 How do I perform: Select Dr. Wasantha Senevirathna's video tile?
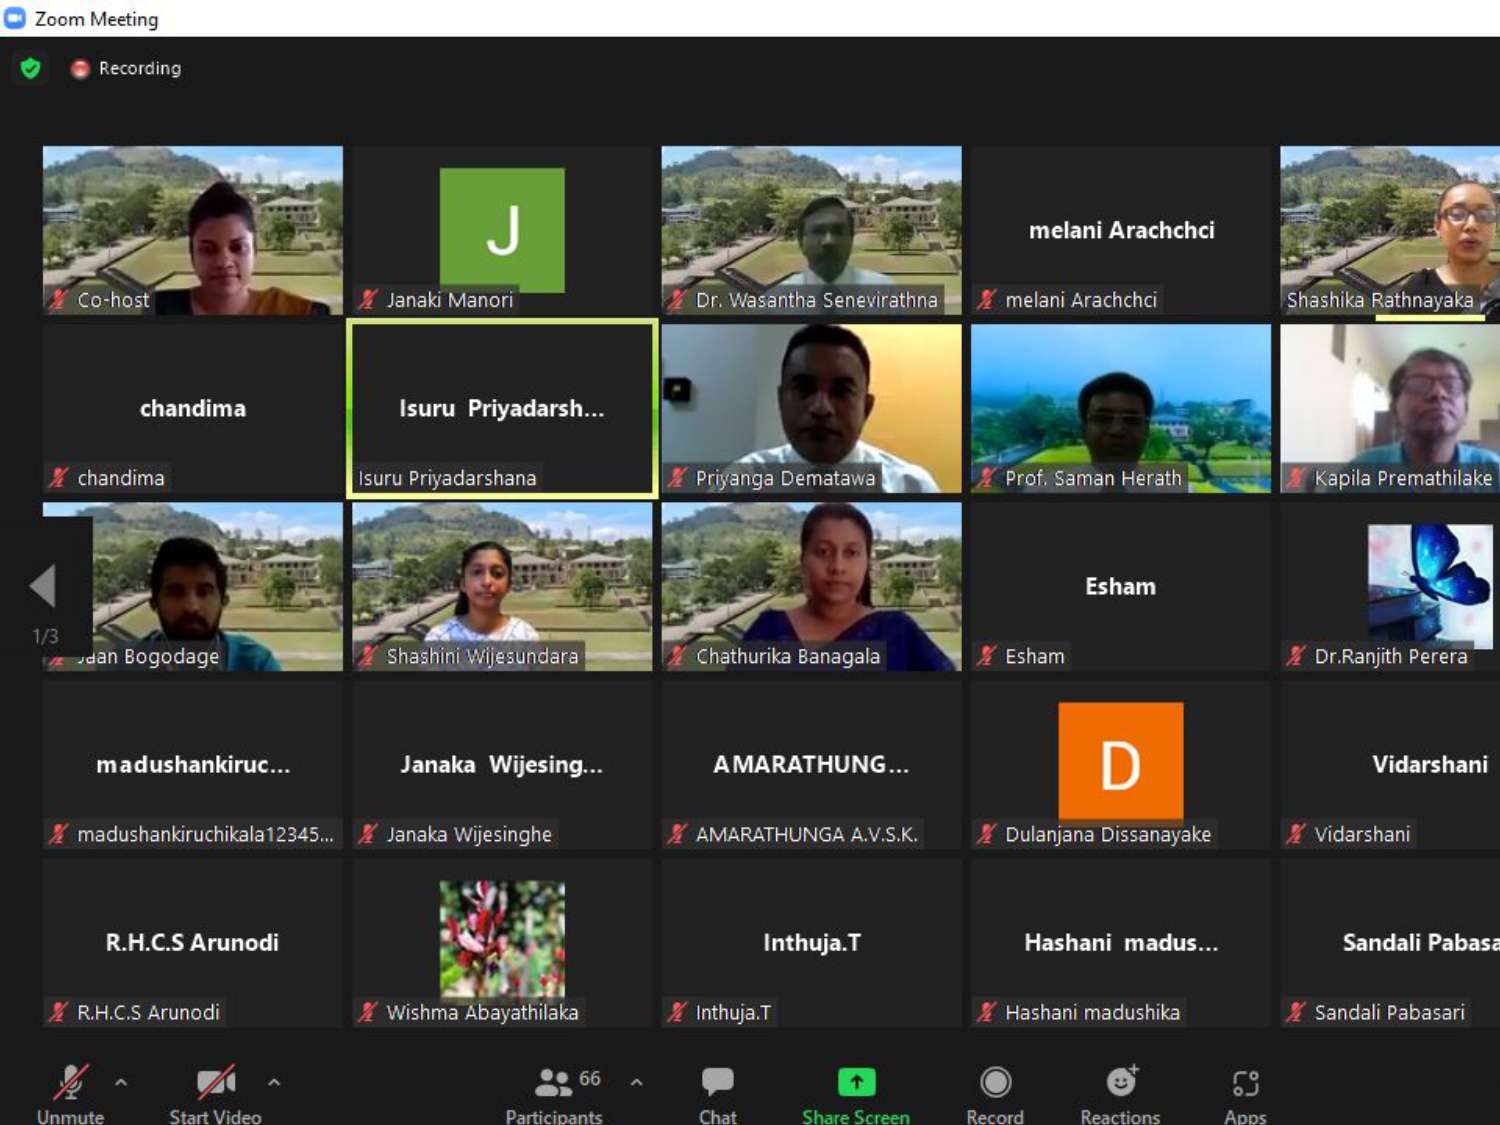coord(811,231)
